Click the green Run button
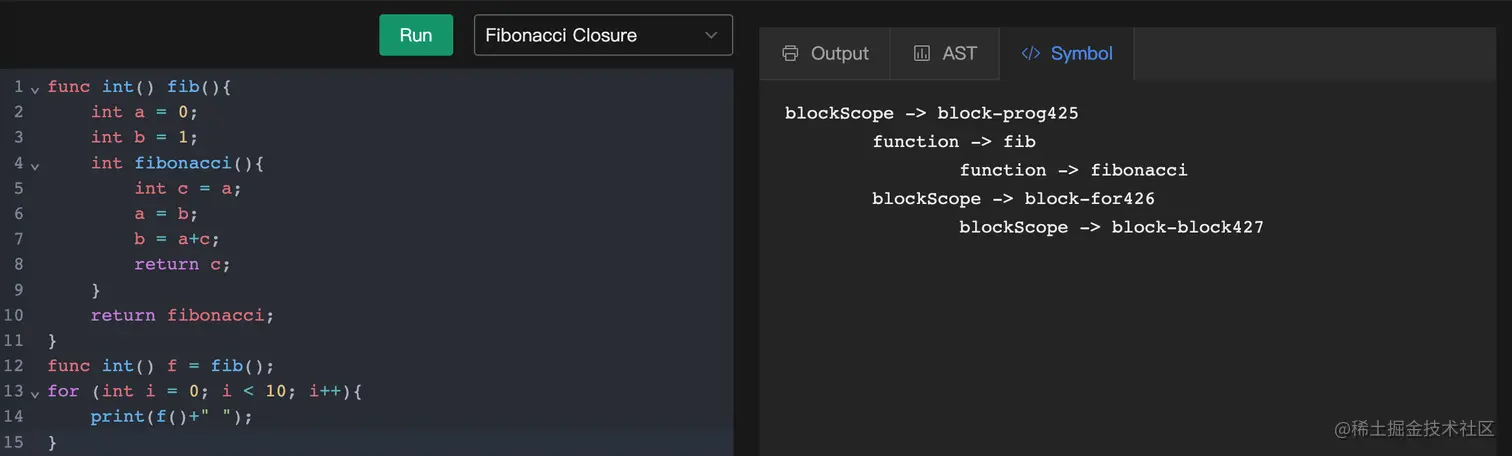Image resolution: width=1512 pixels, height=456 pixels. [x=416, y=35]
